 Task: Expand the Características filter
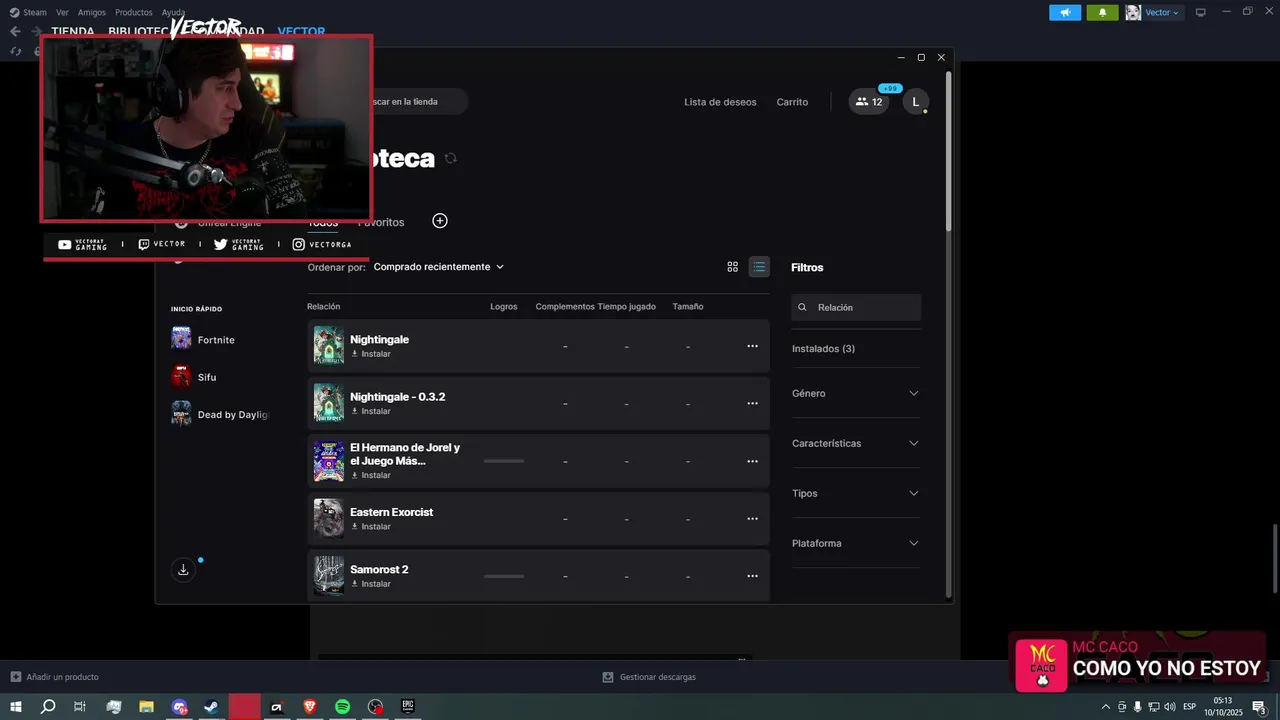pos(855,443)
